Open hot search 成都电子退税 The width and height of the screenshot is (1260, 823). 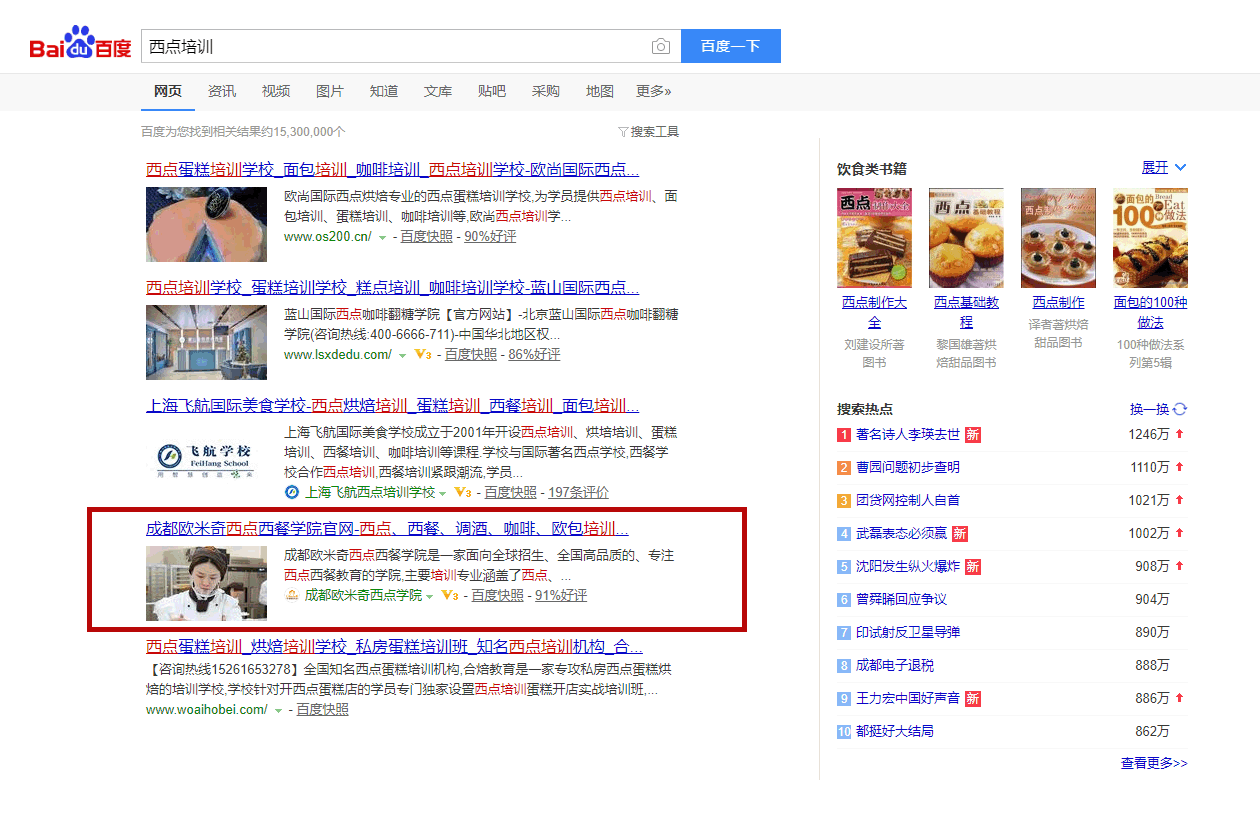(x=895, y=665)
